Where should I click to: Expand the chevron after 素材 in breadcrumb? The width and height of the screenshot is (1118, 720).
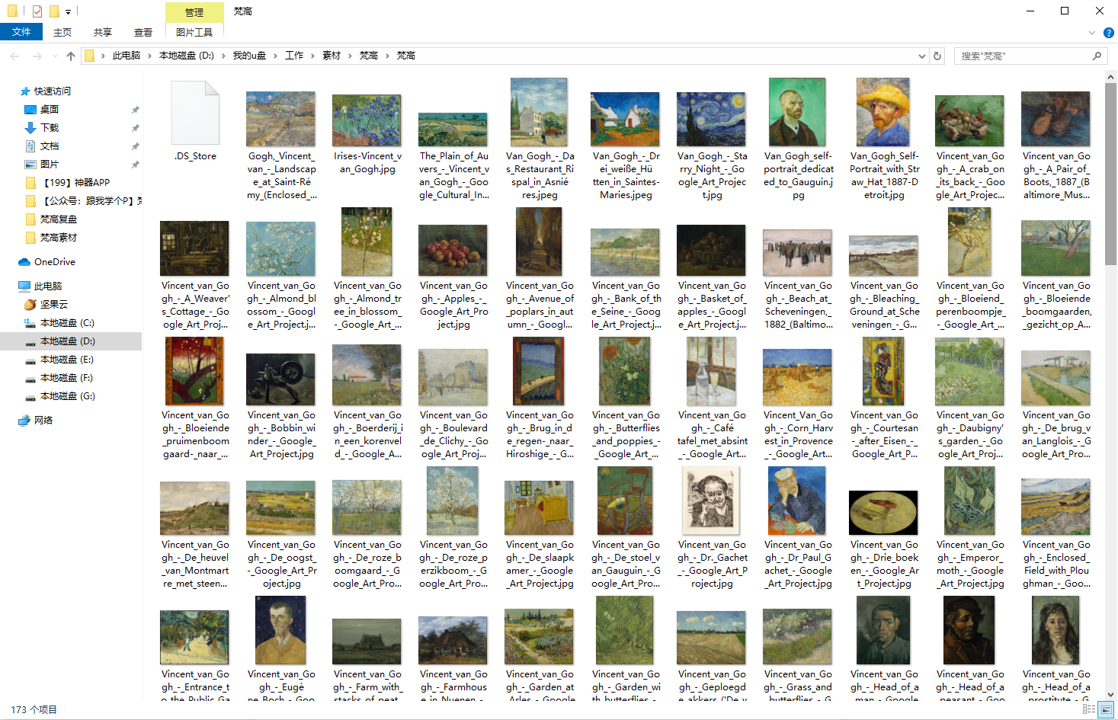coord(349,56)
